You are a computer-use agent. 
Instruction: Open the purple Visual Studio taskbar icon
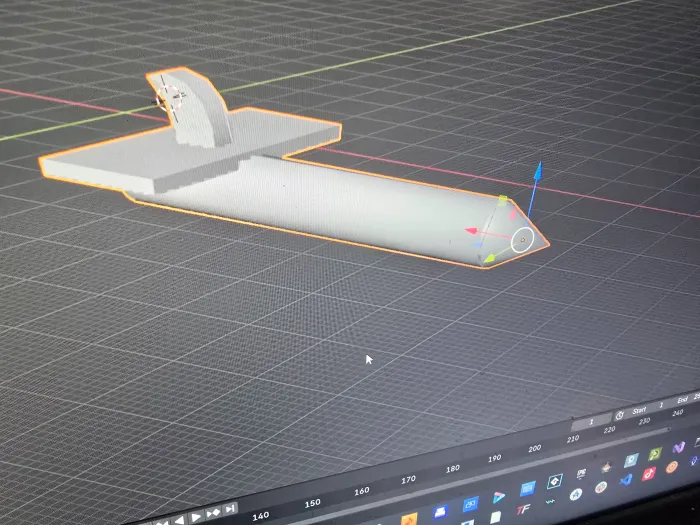point(679,447)
